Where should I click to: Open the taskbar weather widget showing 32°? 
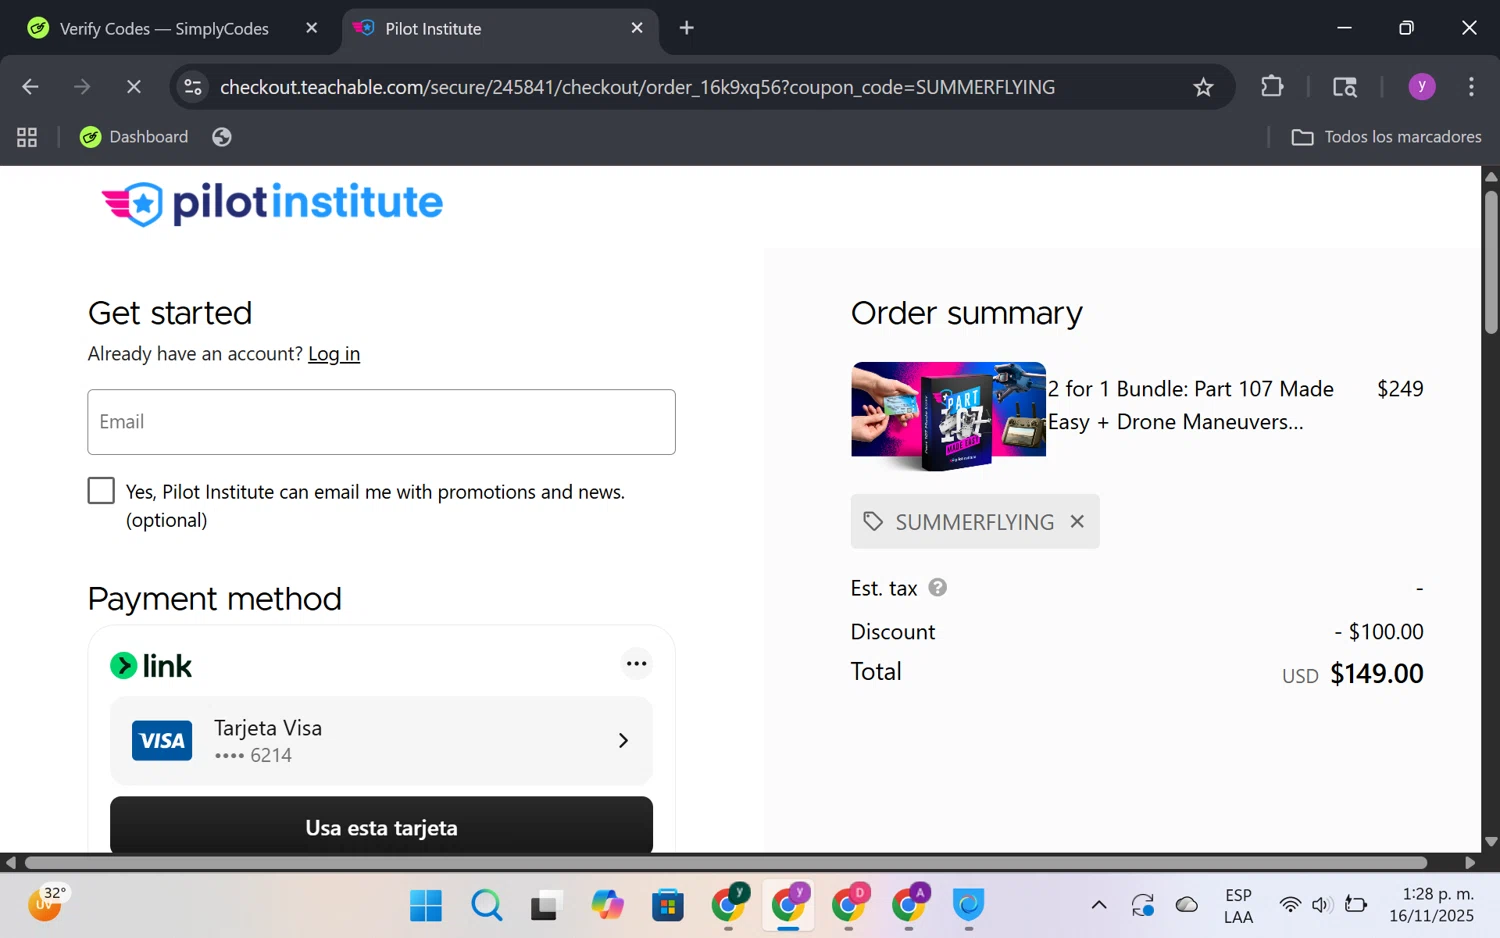47,903
